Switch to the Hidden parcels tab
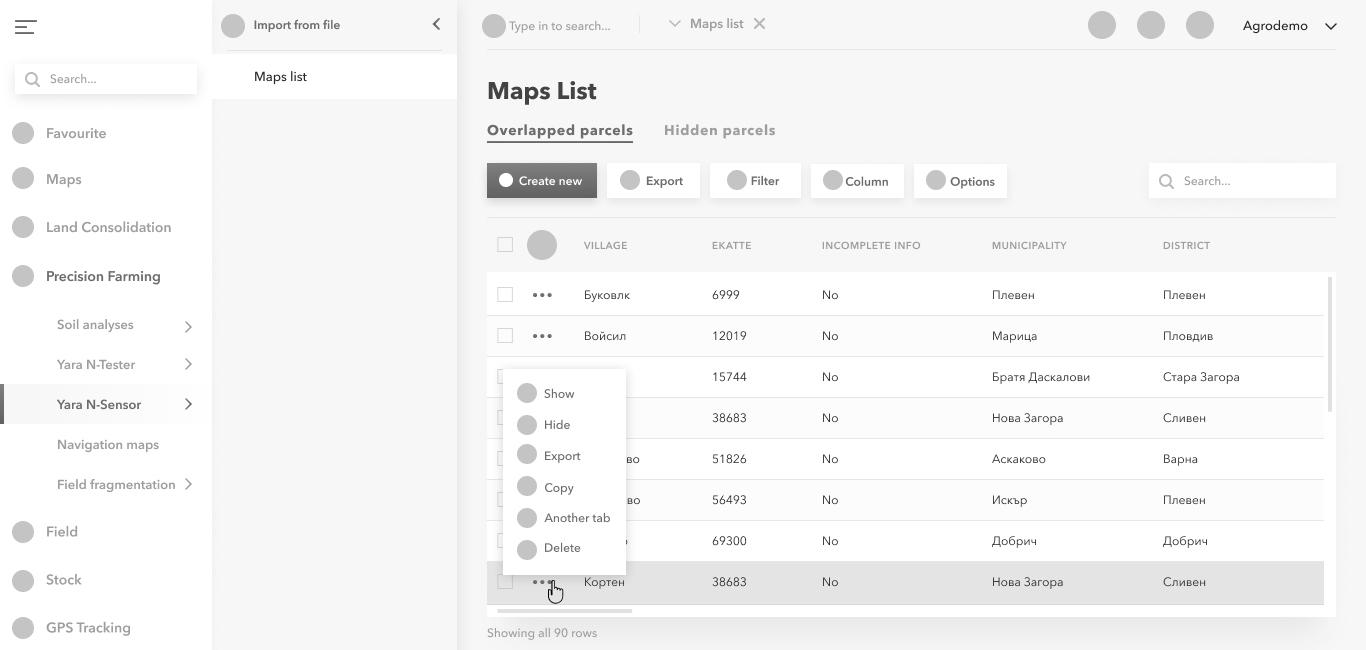 coord(720,131)
